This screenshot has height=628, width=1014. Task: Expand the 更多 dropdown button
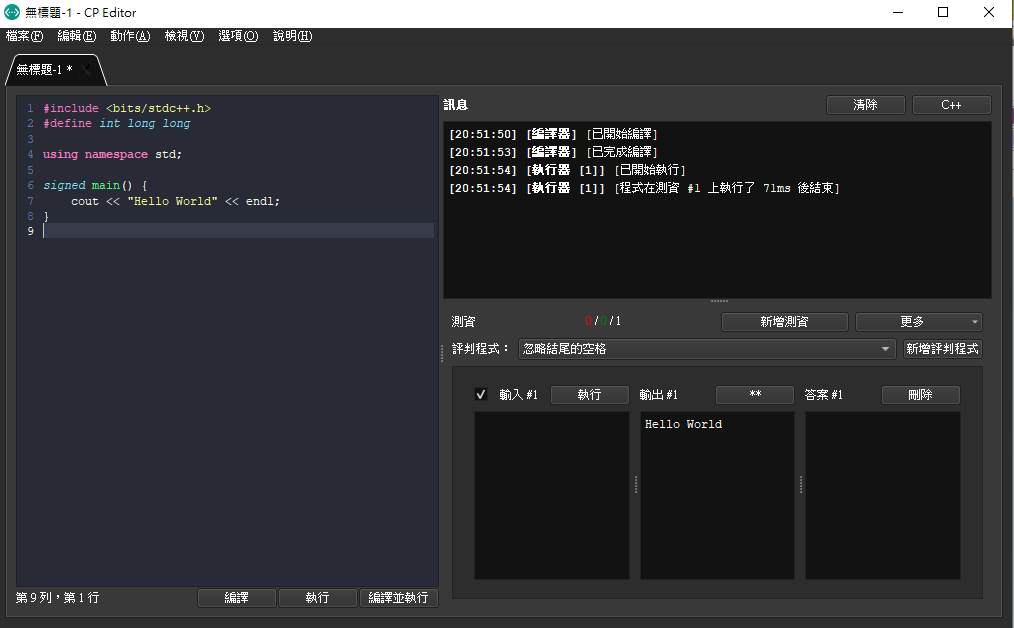pyautogui.click(x=918, y=322)
